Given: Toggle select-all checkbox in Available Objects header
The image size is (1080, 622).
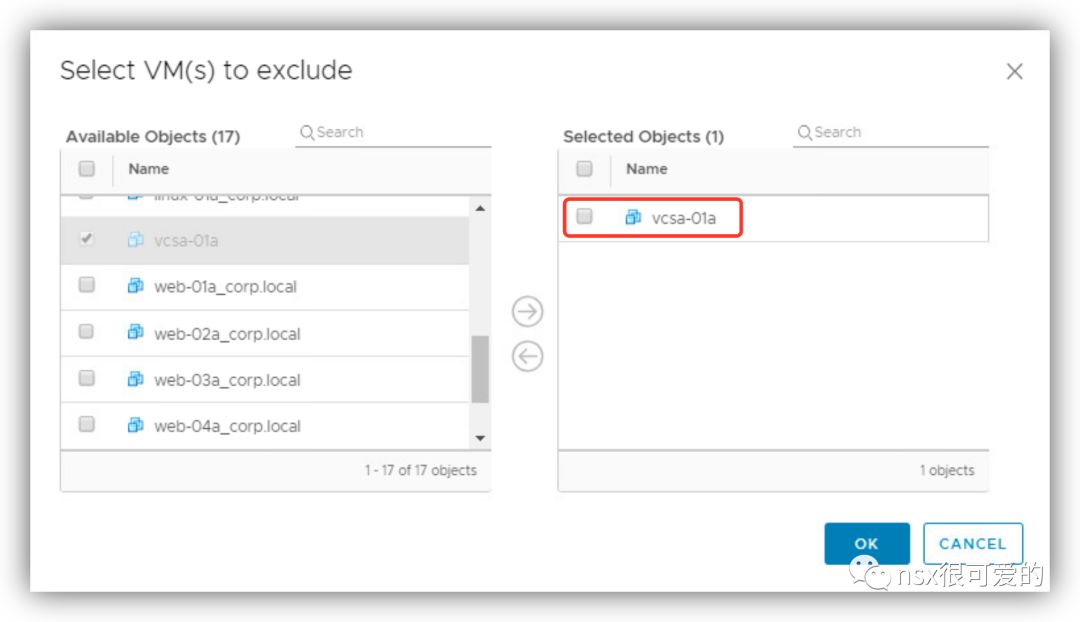Looking at the screenshot, I should (87, 169).
